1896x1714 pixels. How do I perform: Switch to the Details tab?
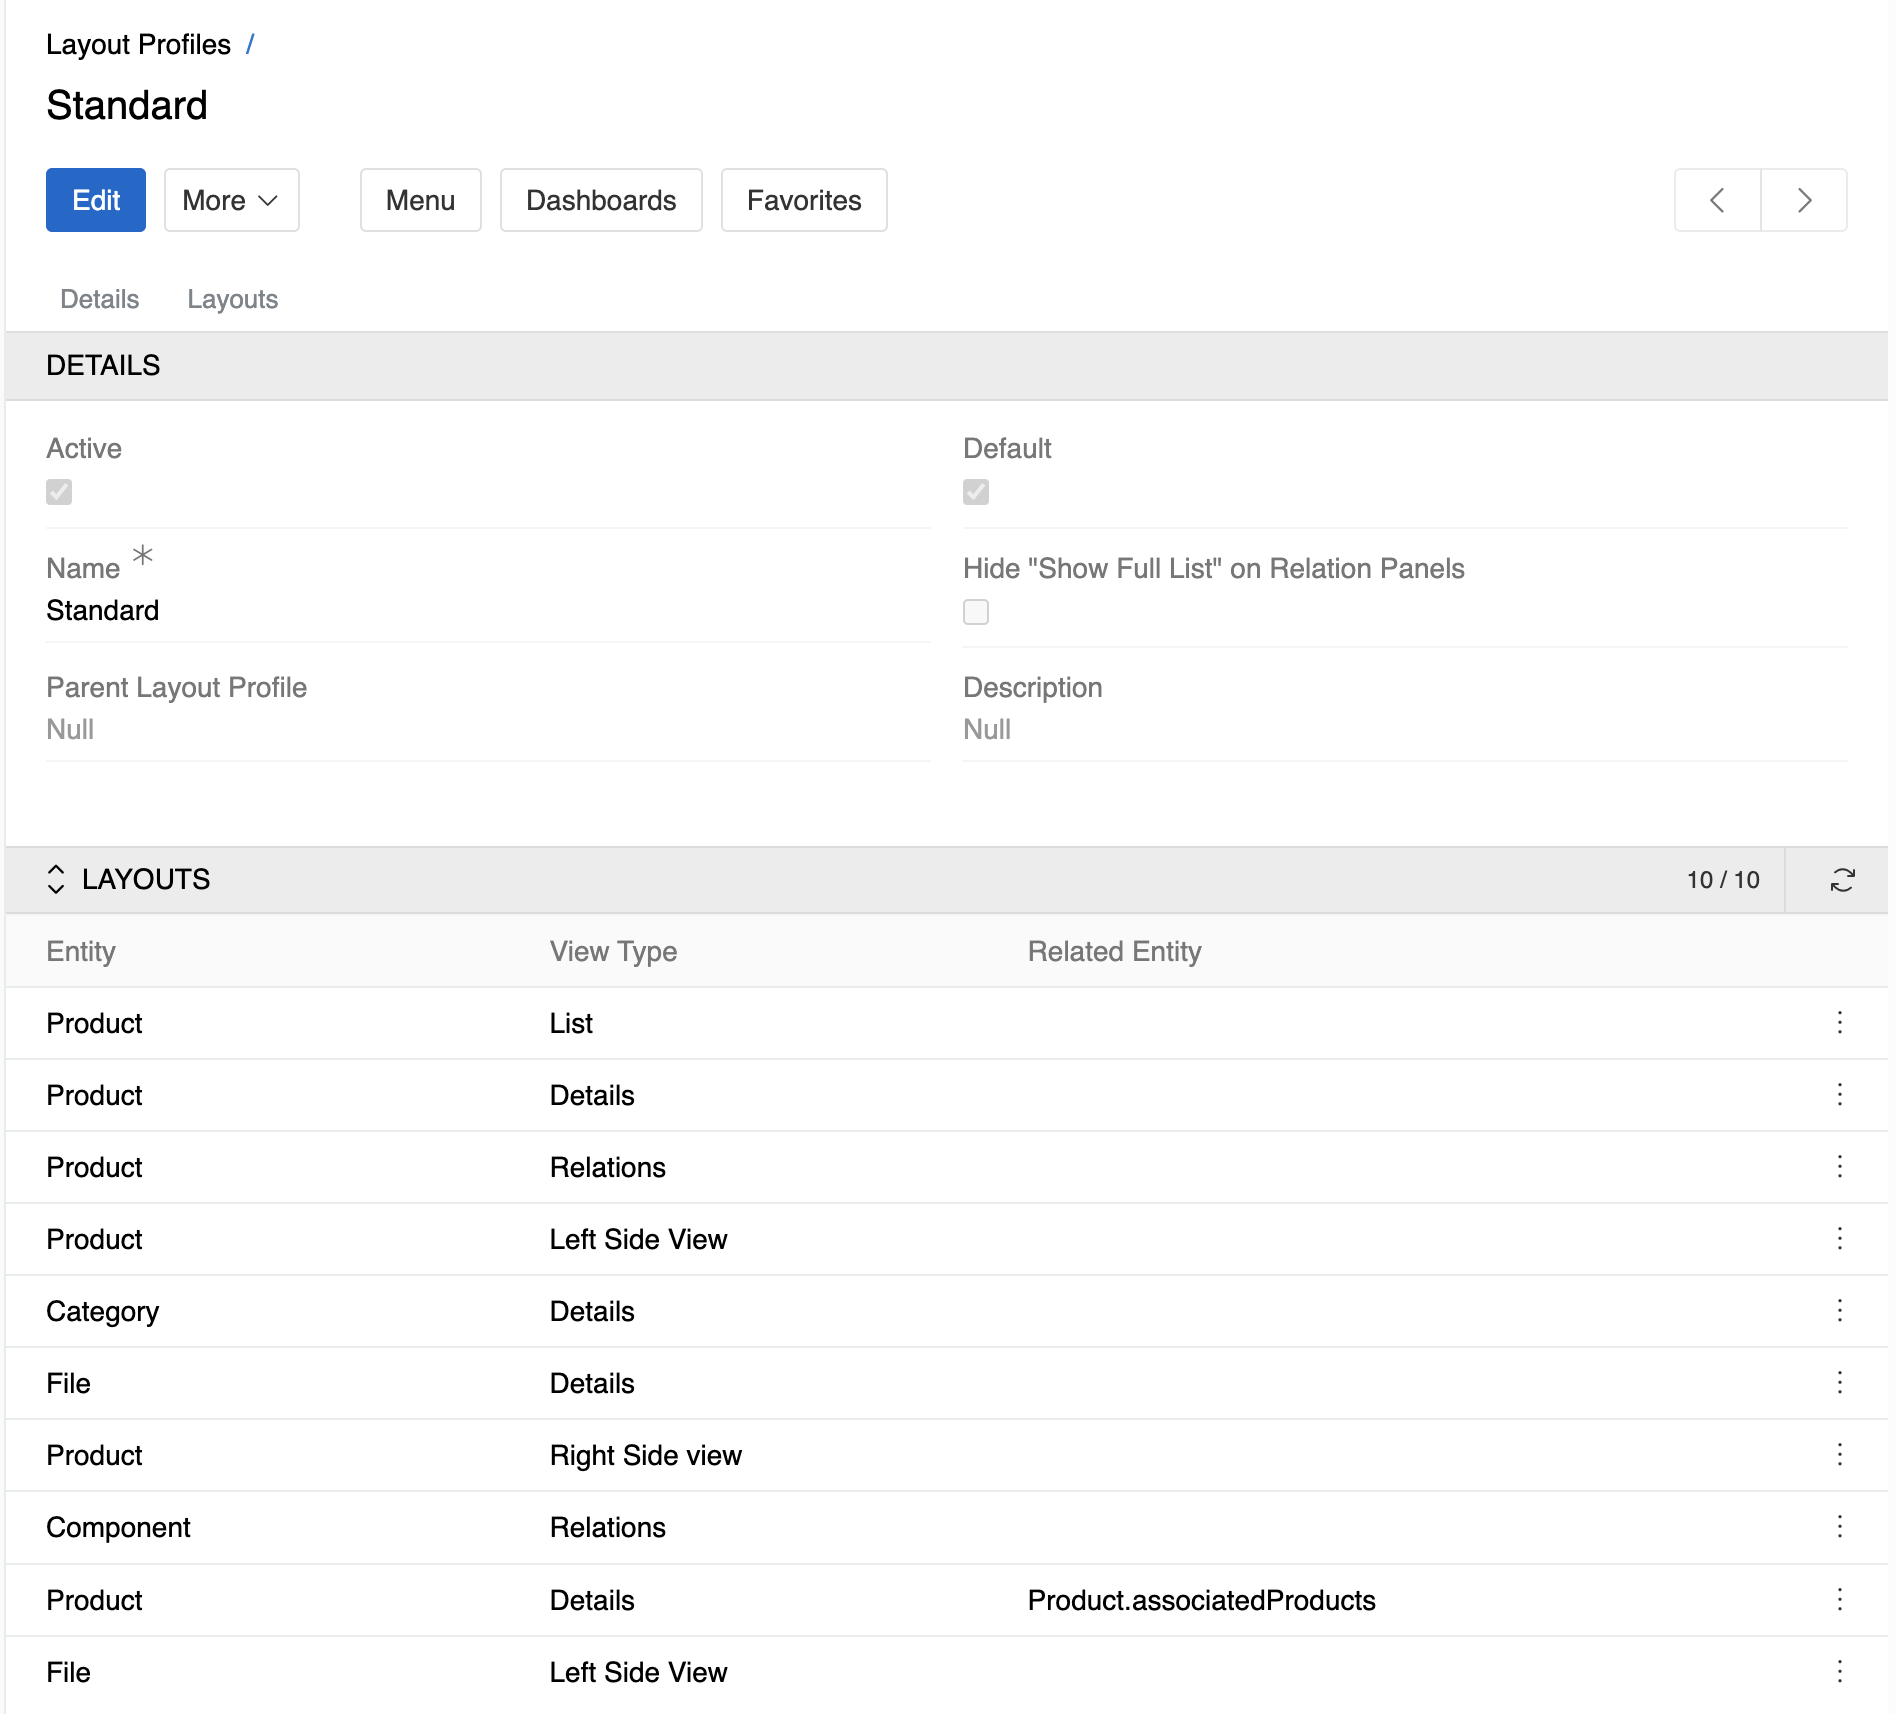click(99, 299)
